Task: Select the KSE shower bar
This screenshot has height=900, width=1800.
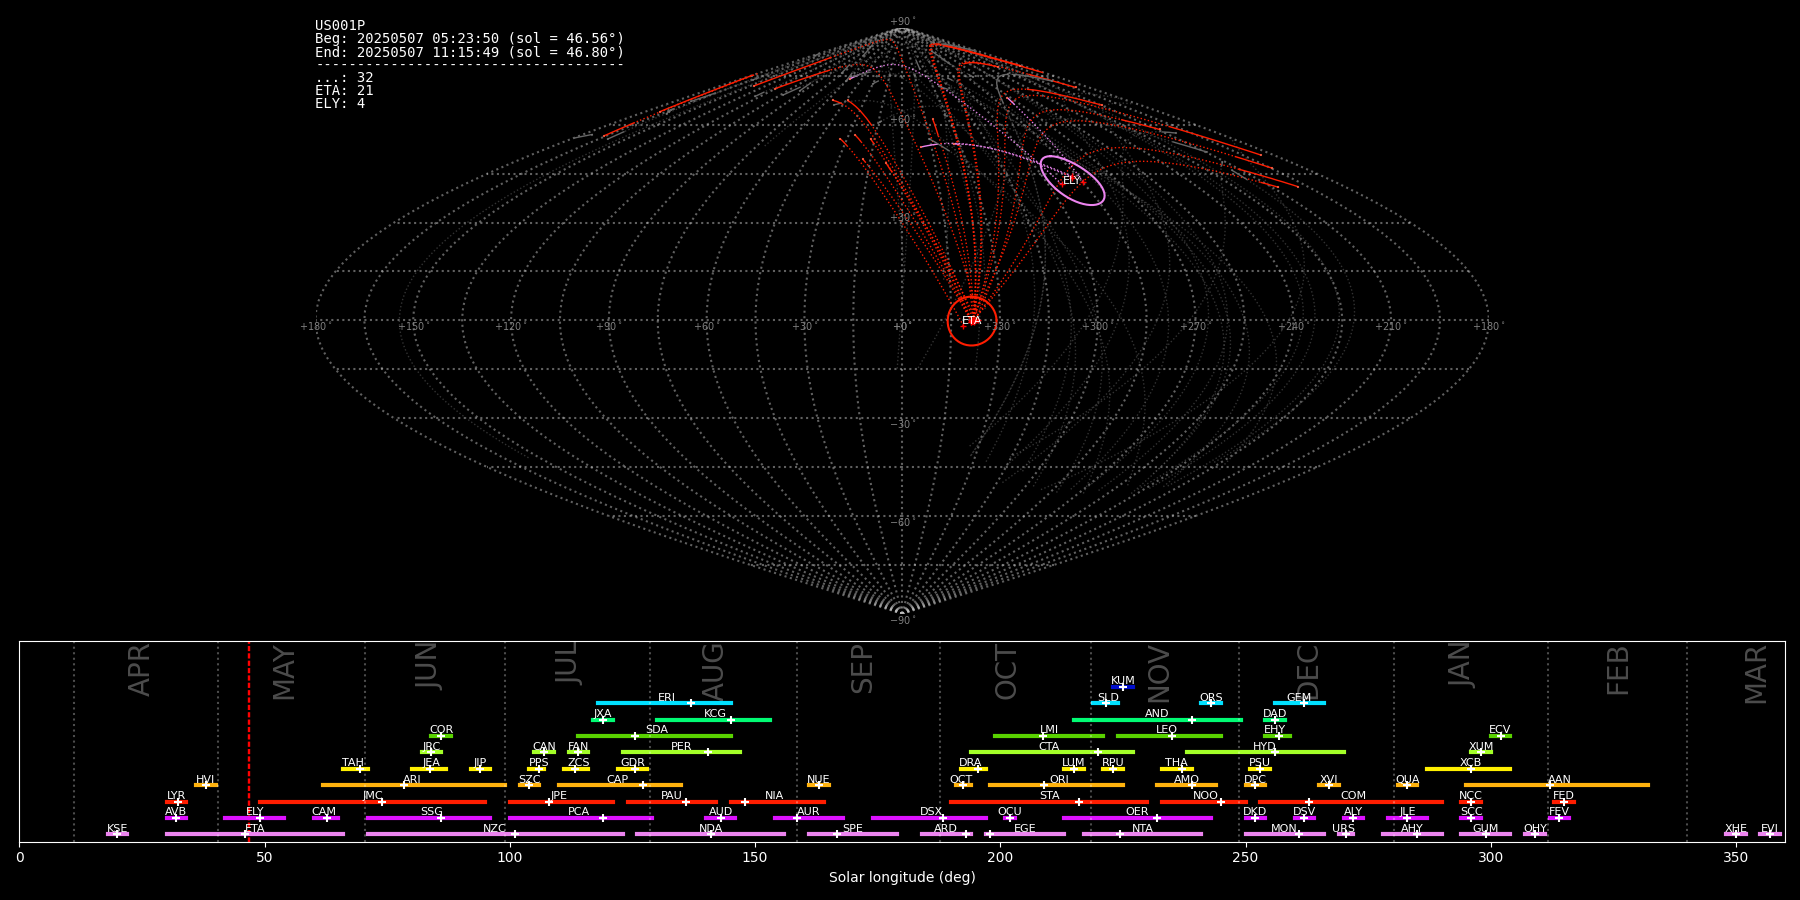Action: 117,834
